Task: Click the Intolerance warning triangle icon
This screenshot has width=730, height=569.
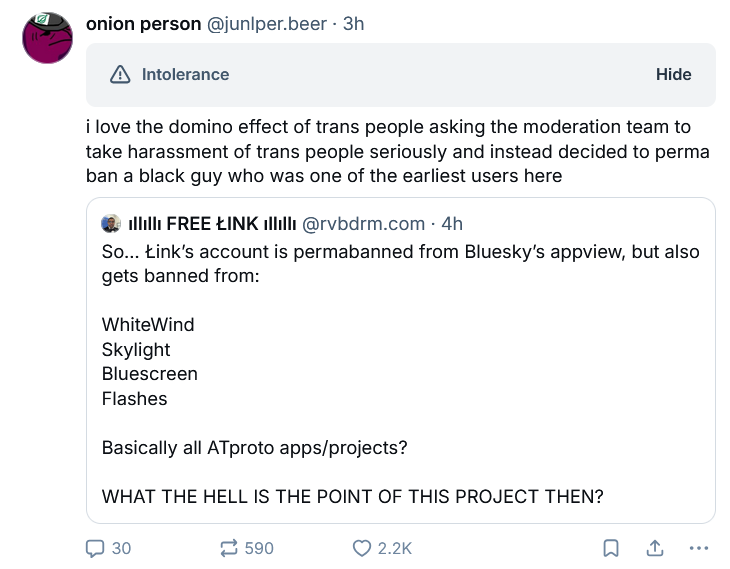Action: coord(121,75)
